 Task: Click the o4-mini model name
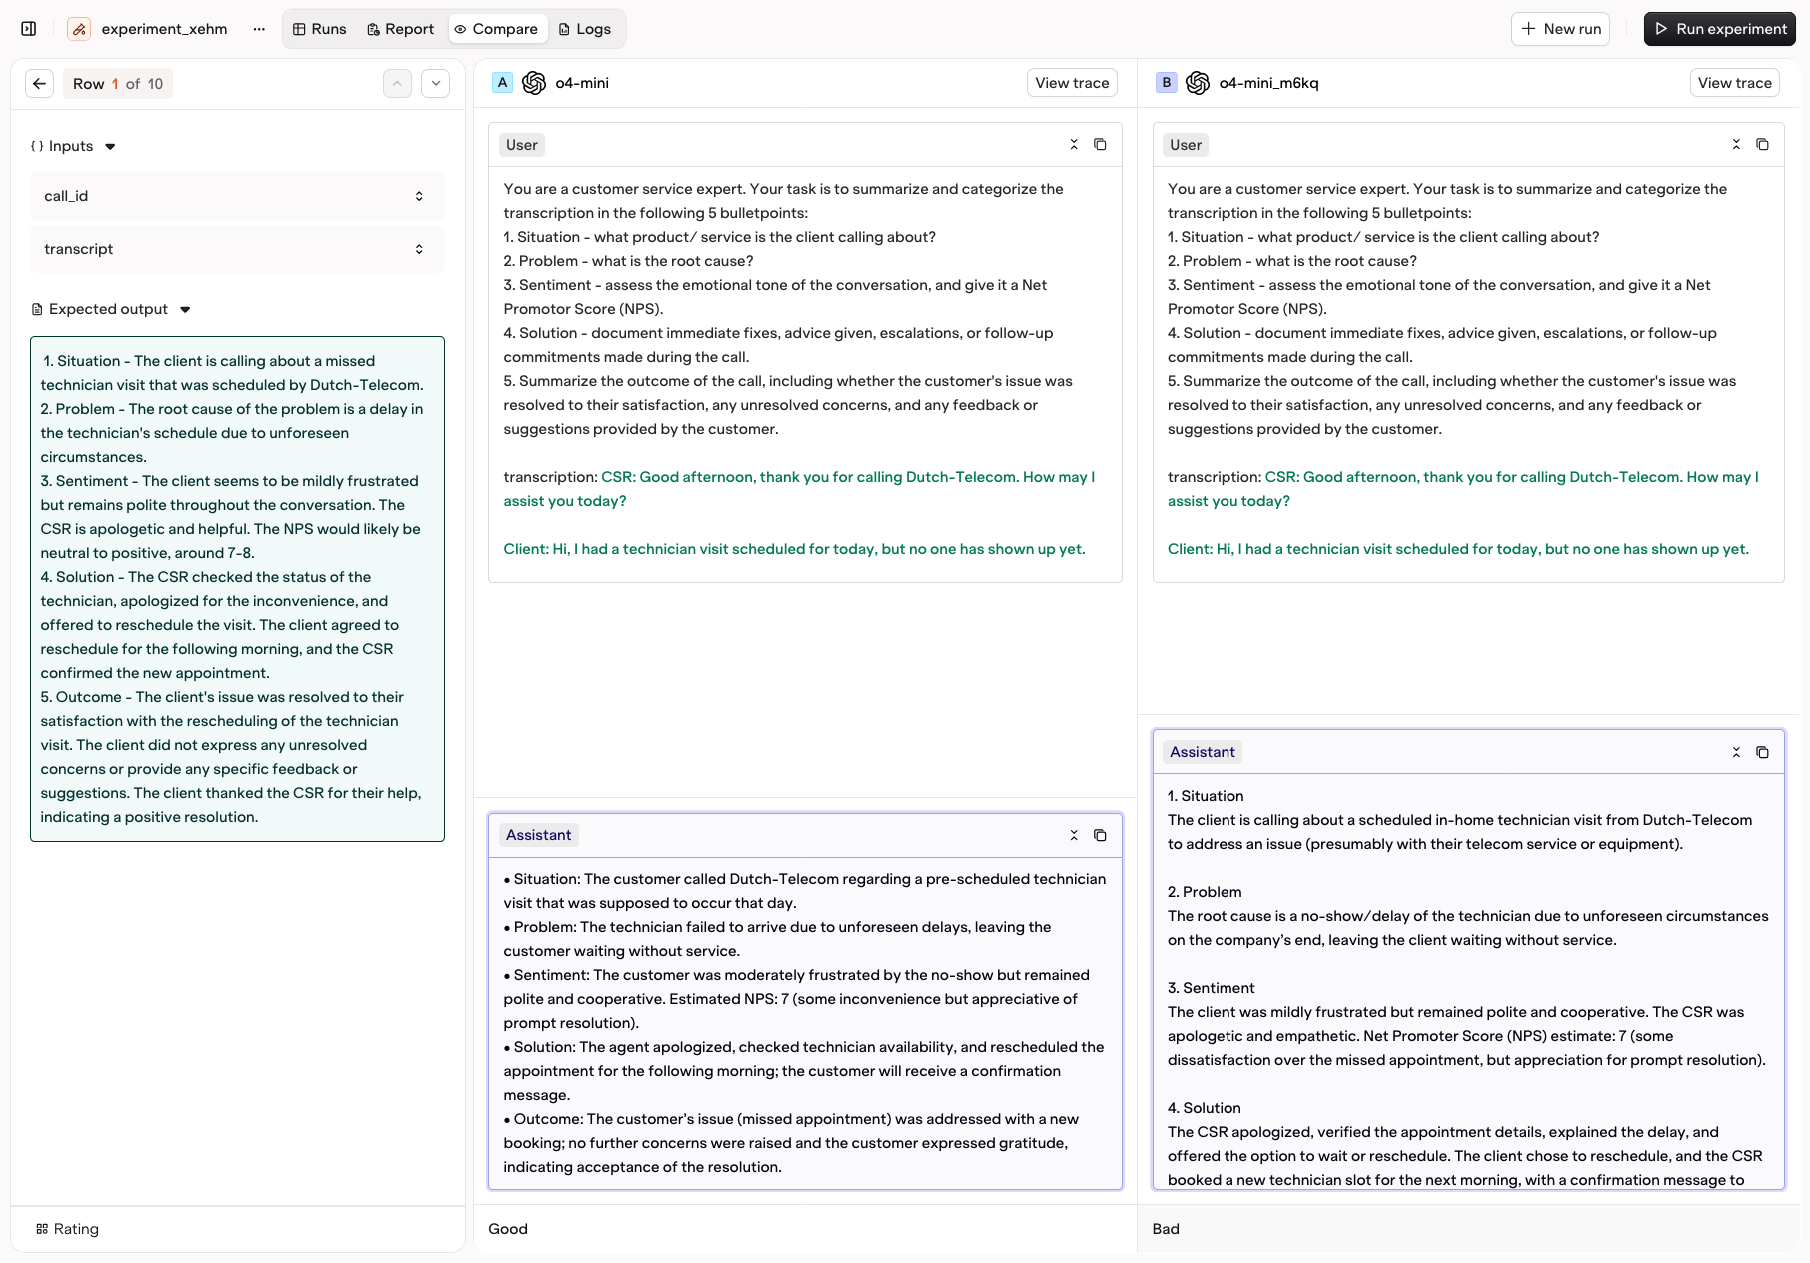click(582, 83)
